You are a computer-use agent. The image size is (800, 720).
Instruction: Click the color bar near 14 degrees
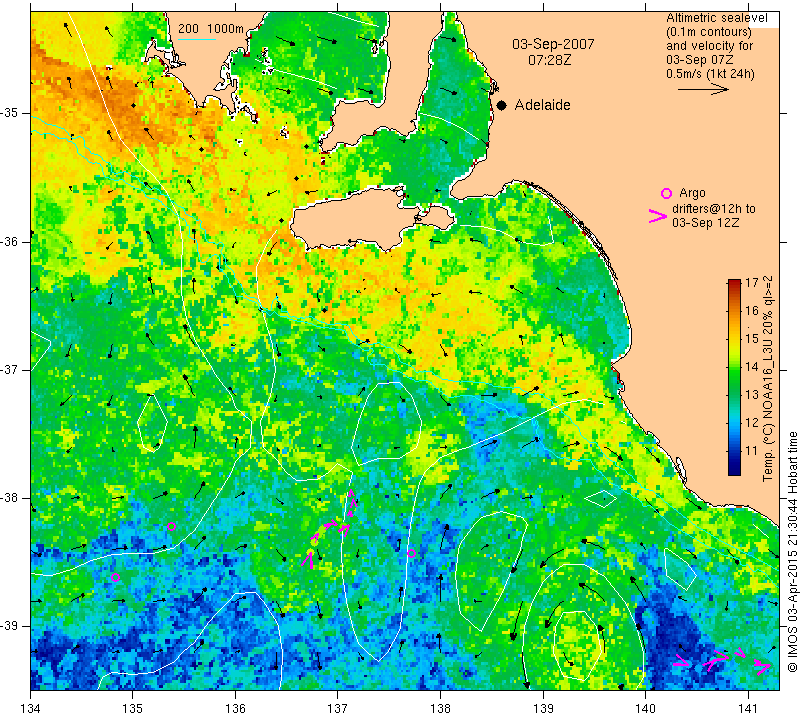pyautogui.click(x=734, y=366)
